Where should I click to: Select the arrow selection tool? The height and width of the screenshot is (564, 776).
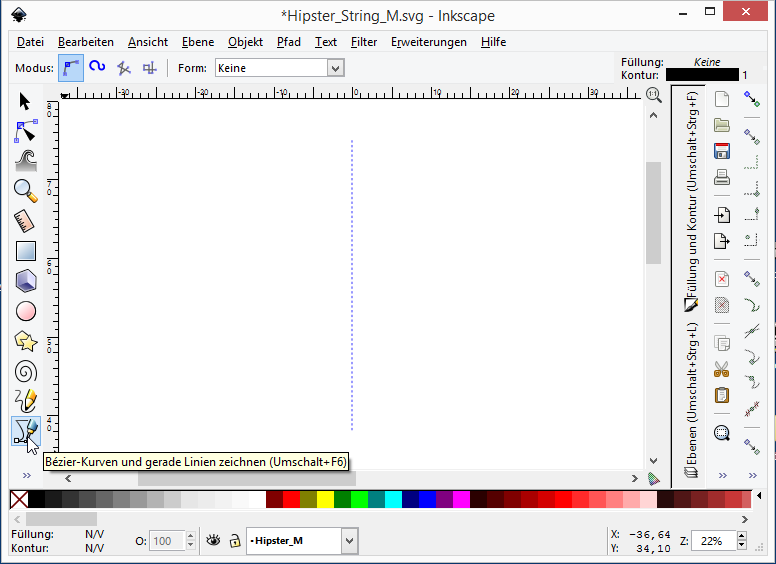[25, 101]
